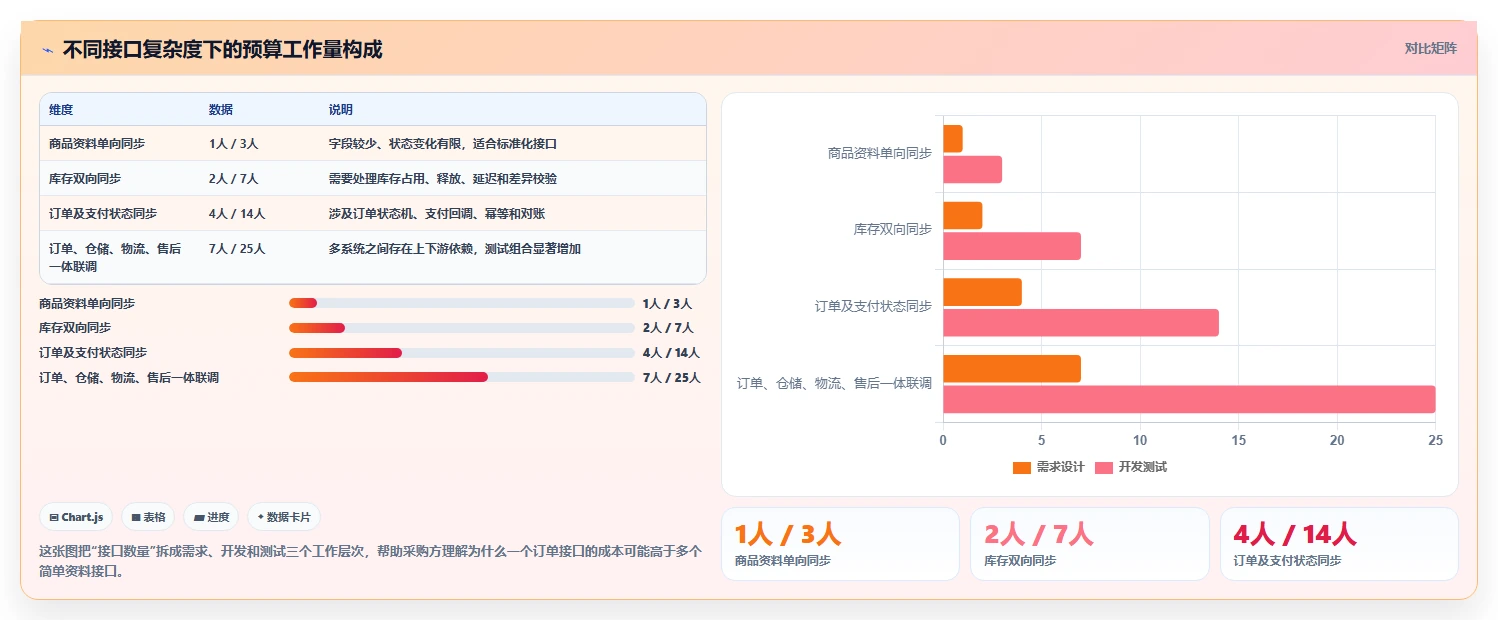Click pink chart bar for 一体联调

pos(1189,399)
